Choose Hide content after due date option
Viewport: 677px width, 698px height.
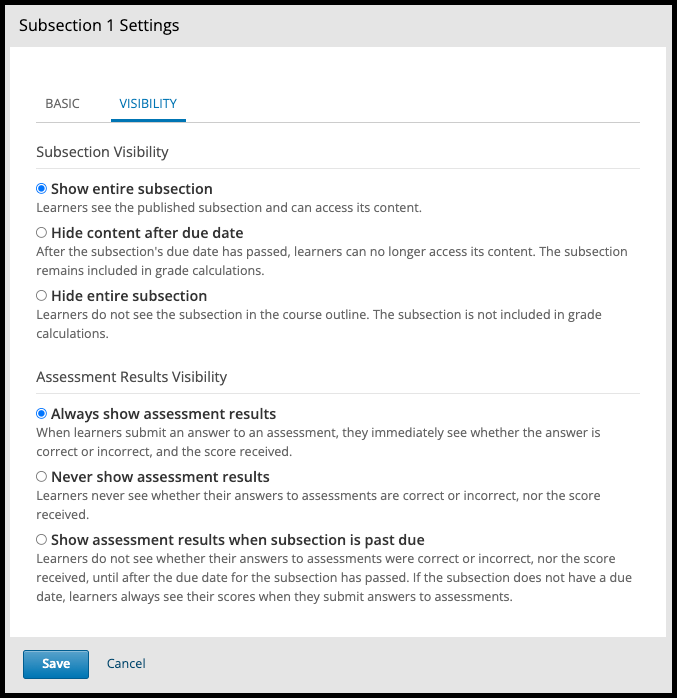tap(42, 233)
